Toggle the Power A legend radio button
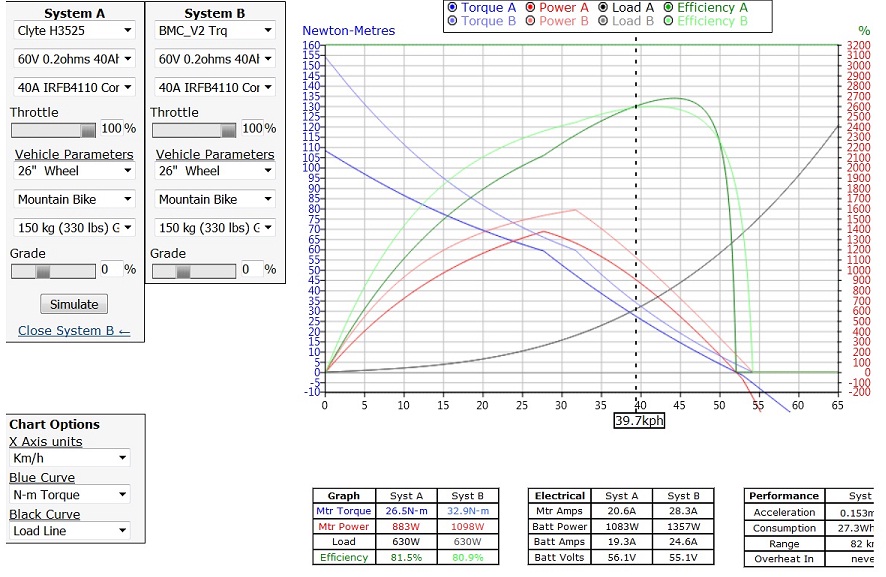The height and width of the screenshot is (577, 886). (531, 8)
